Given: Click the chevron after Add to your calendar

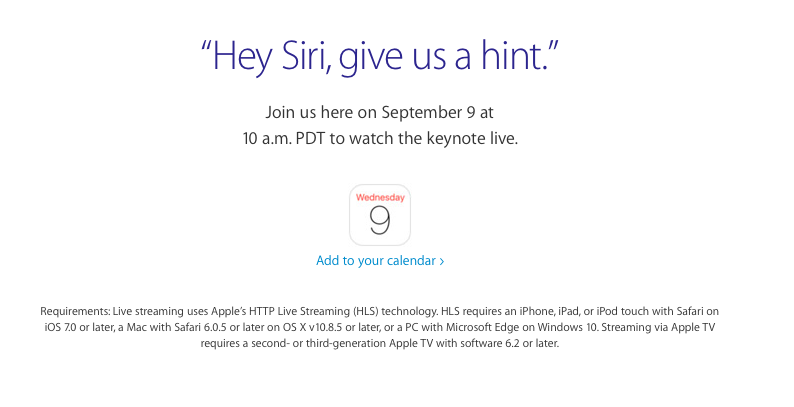Looking at the screenshot, I should pos(442,261).
